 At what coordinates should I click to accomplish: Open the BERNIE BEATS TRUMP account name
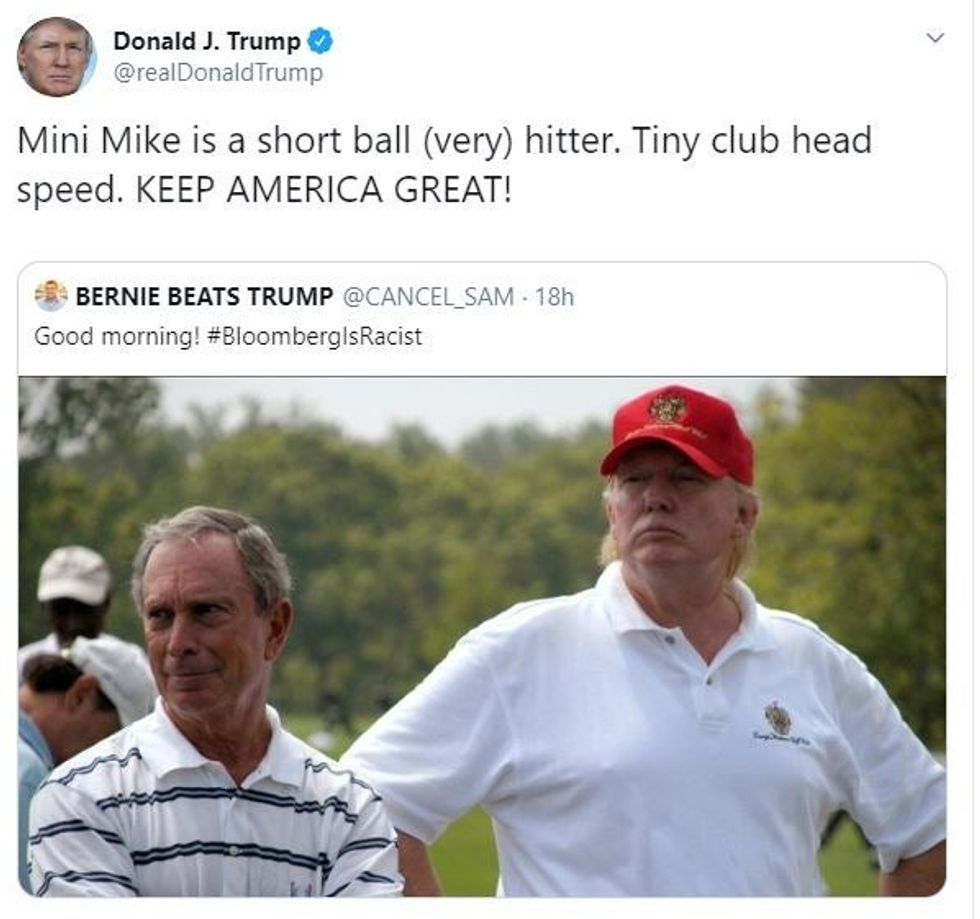coord(204,296)
